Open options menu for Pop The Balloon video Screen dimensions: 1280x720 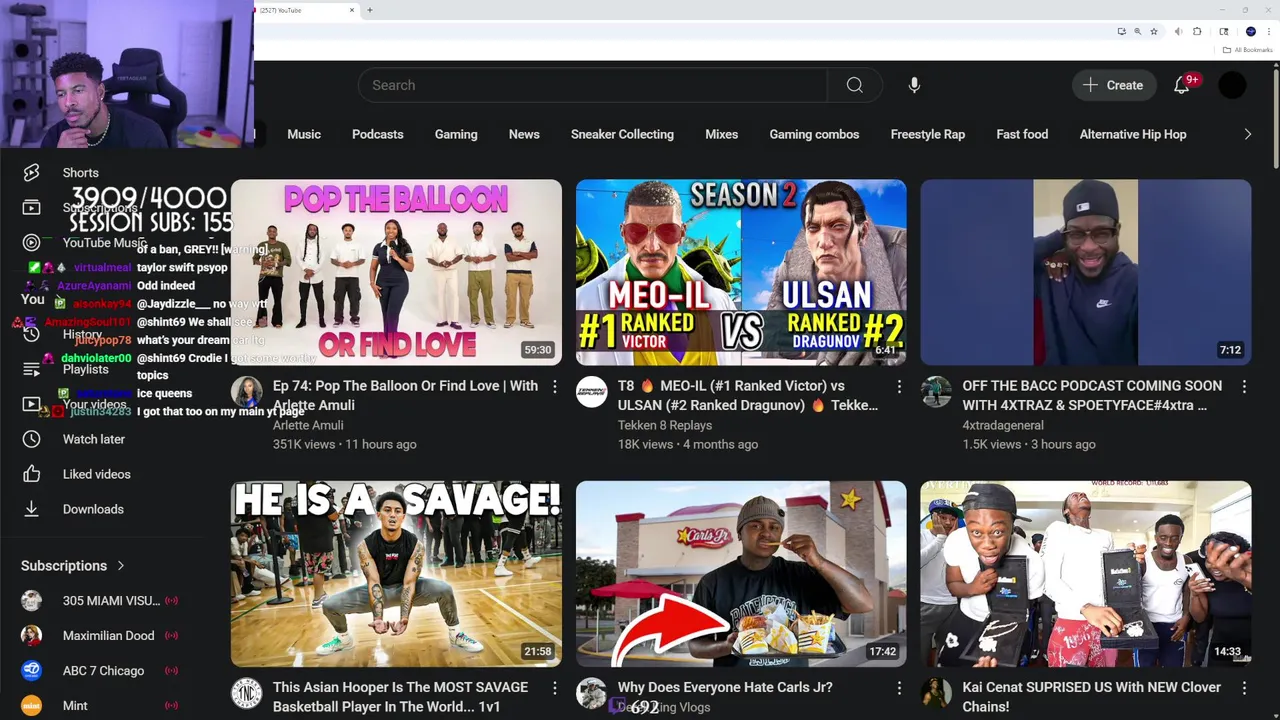(x=554, y=386)
